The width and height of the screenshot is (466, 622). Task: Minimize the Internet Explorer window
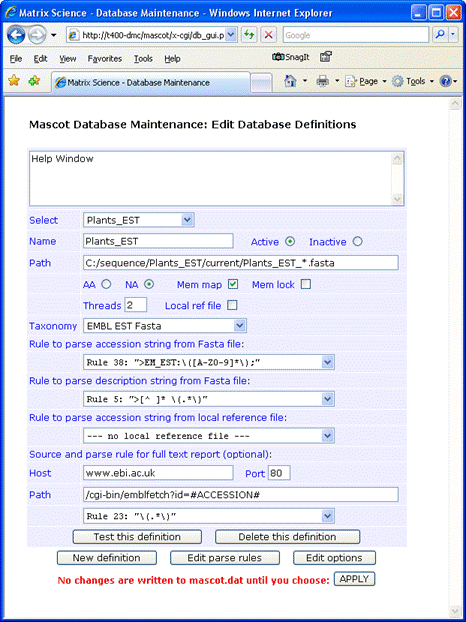419,13
